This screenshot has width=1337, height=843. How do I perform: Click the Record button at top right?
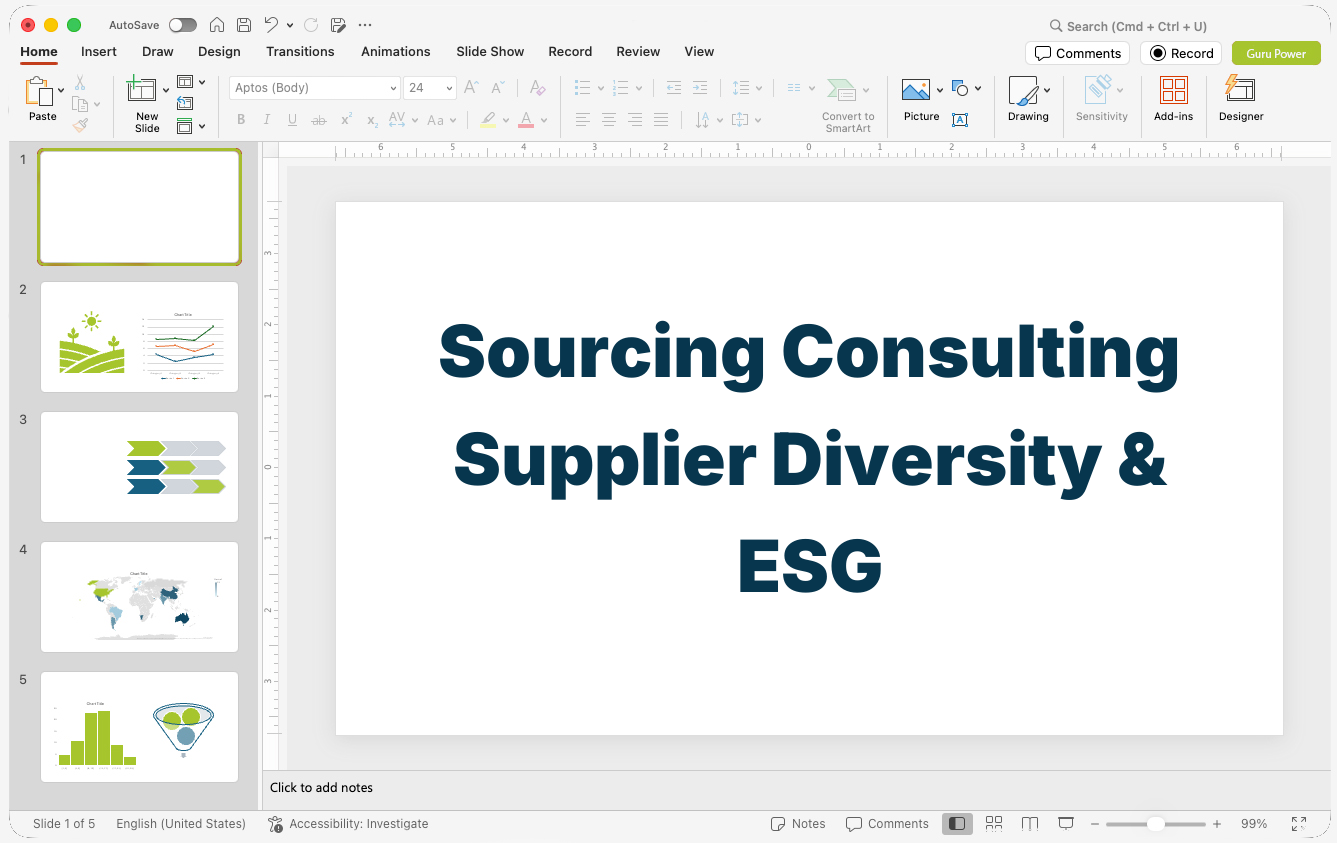[1181, 53]
